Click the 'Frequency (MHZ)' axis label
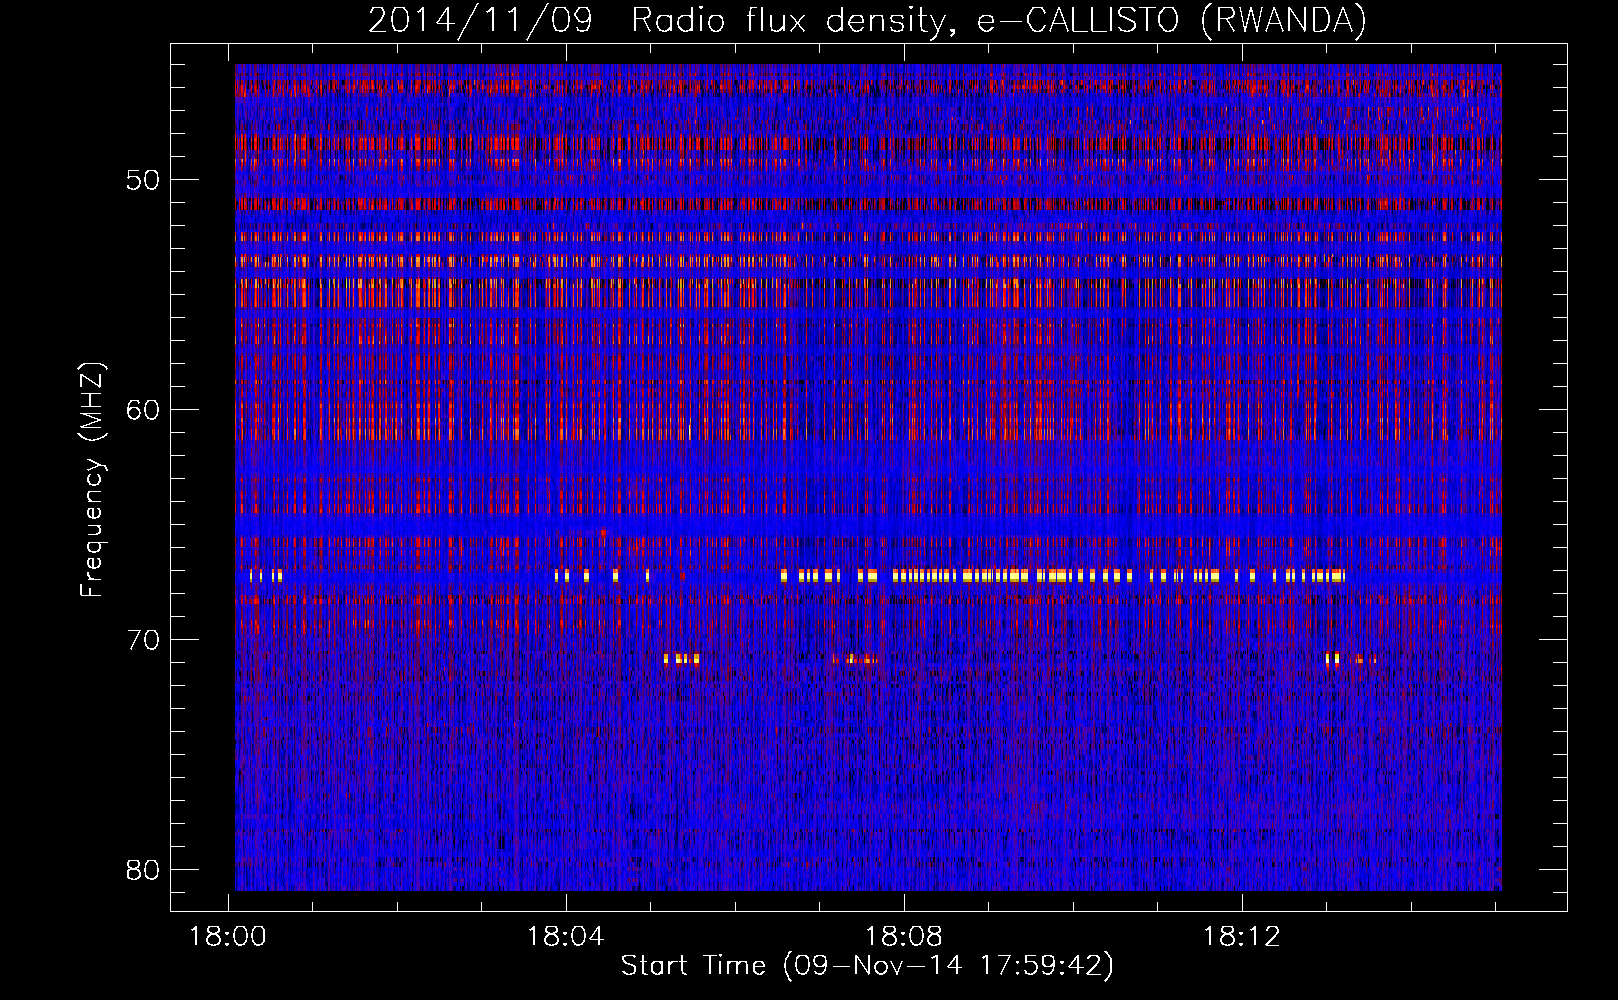 (92, 480)
